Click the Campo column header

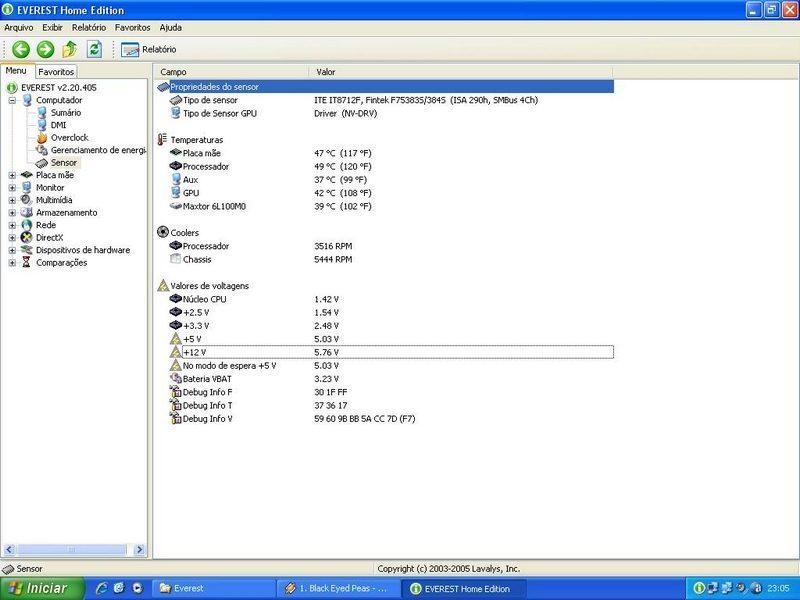[174, 72]
